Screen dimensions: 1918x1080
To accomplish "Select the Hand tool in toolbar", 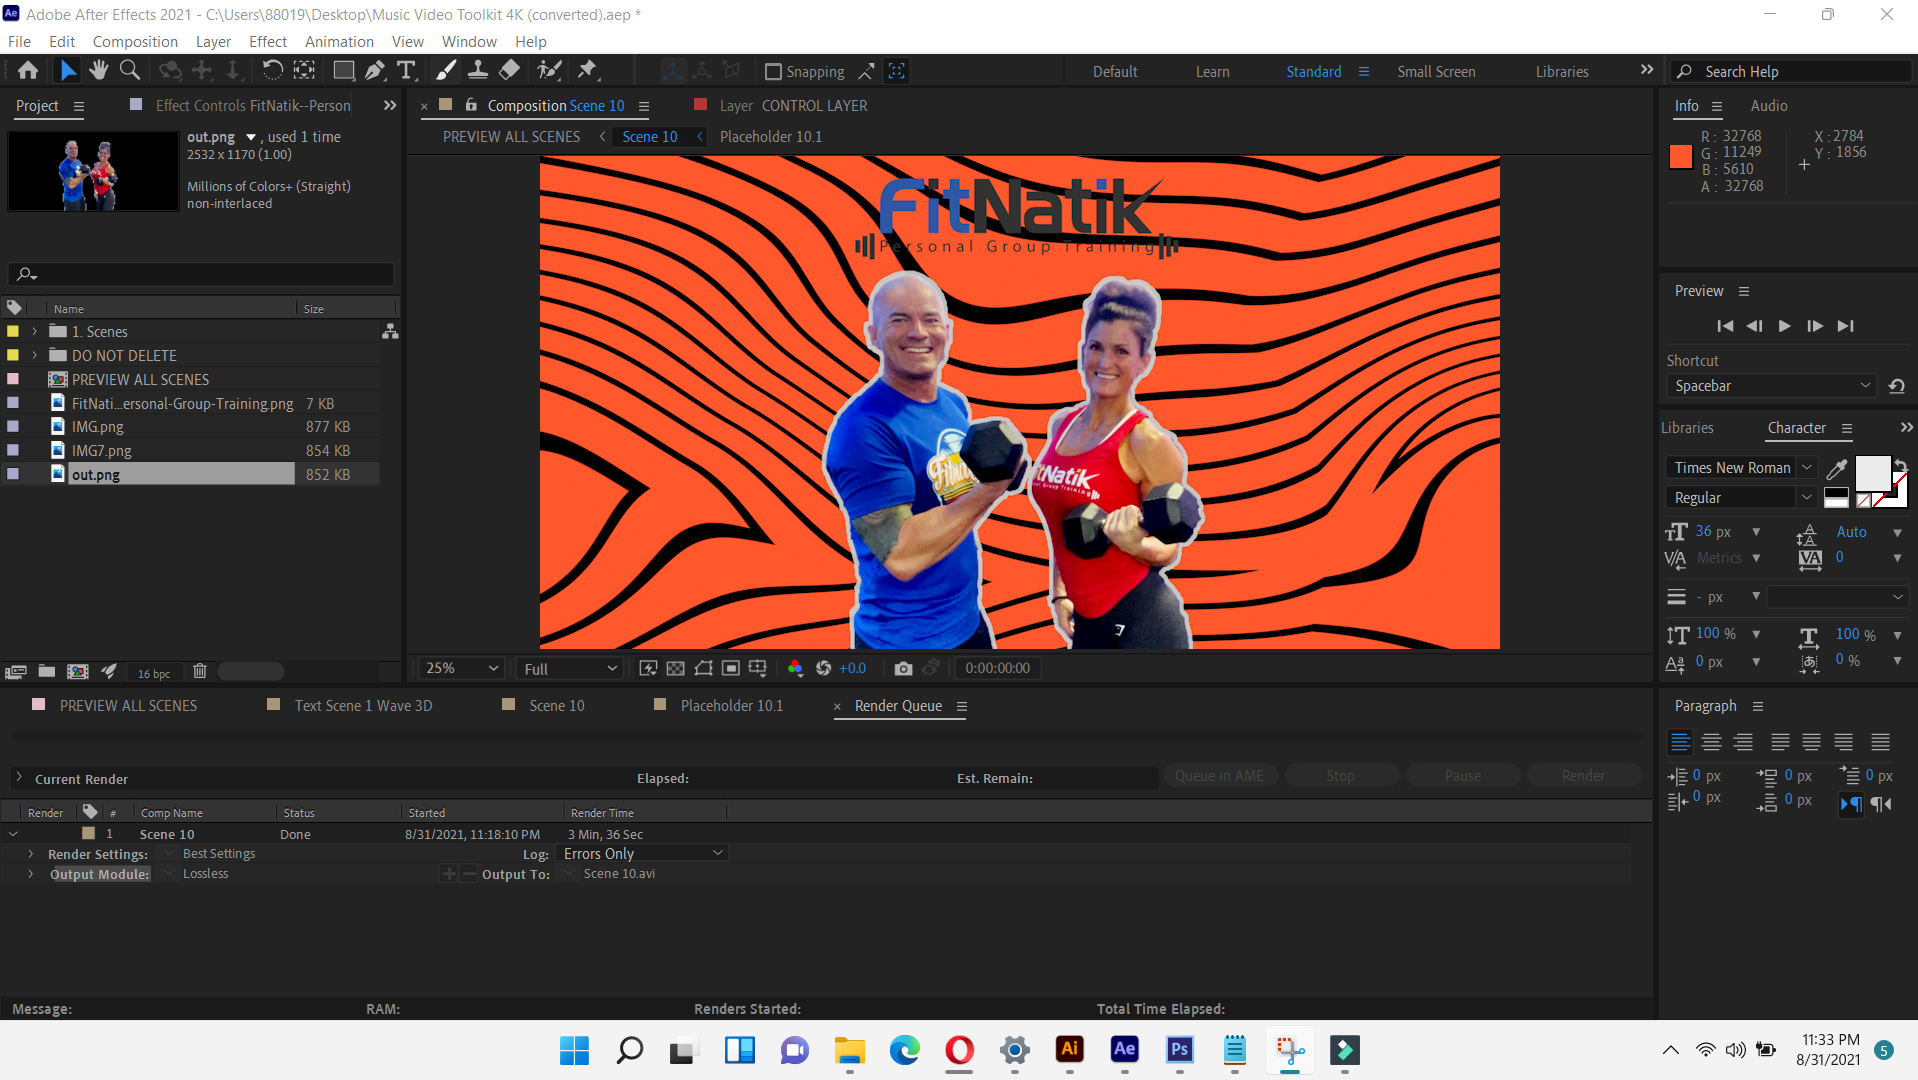I will [x=98, y=70].
